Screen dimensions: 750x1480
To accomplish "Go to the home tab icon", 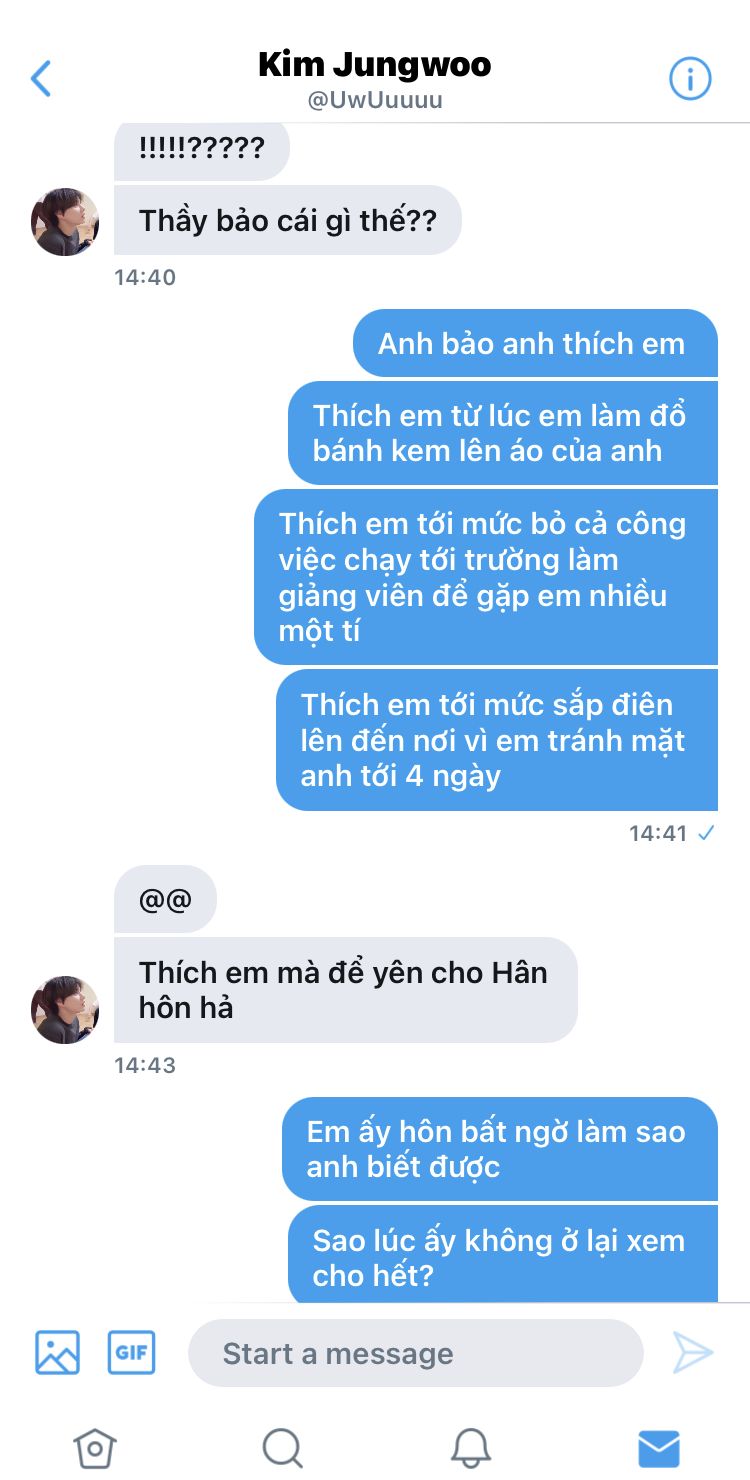I will pyautogui.click(x=95, y=1447).
